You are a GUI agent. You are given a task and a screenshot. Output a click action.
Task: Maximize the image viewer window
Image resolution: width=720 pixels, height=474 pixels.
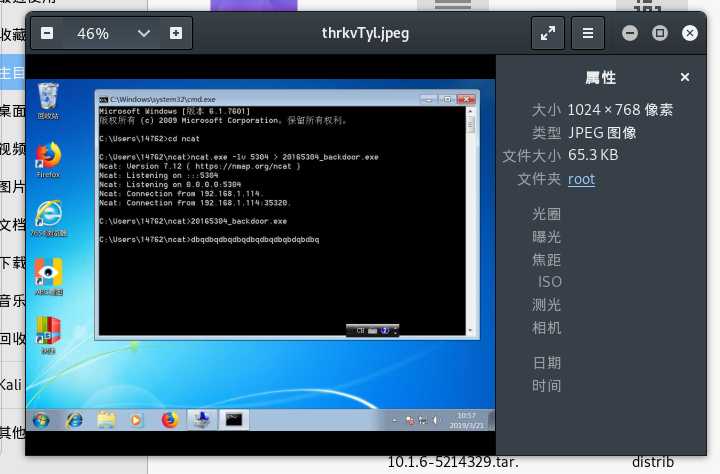coord(660,33)
